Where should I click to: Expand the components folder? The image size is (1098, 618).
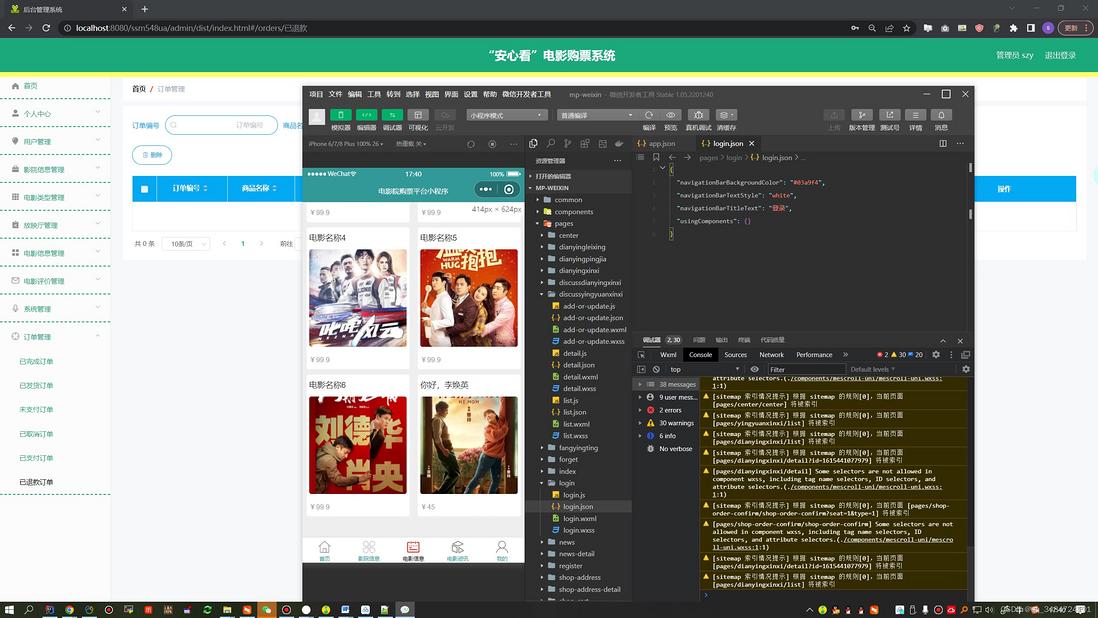click(x=574, y=212)
